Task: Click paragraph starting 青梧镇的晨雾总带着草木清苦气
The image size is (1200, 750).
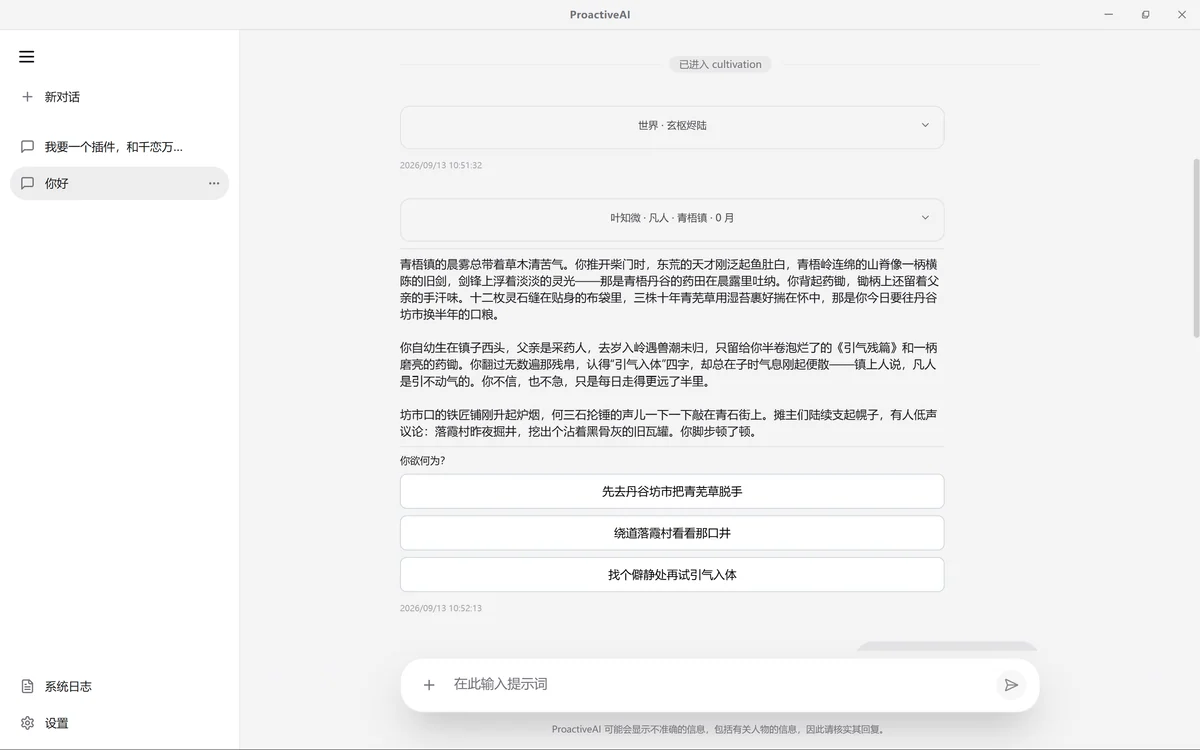Action: [669, 290]
